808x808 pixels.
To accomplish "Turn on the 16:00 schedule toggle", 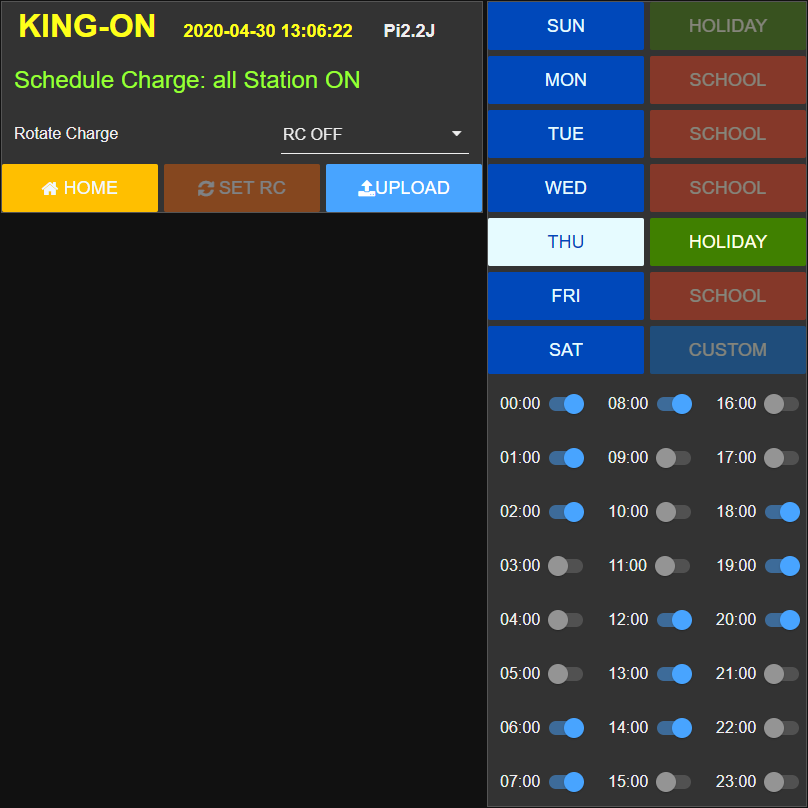I will click(x=781, y=404).
